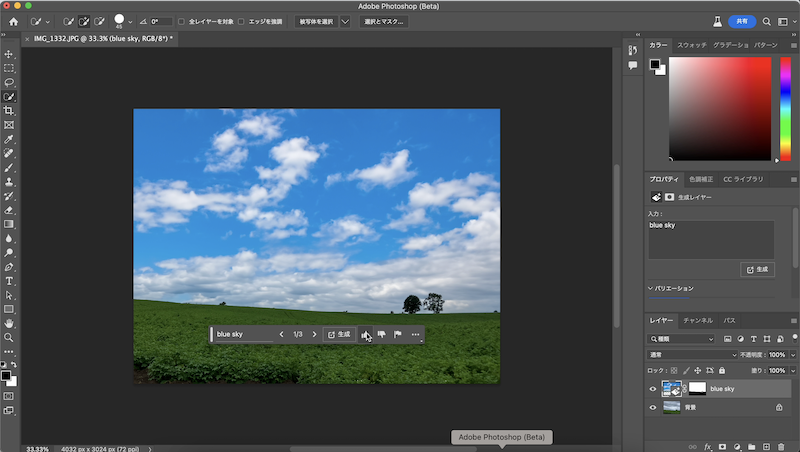The height and width of the screenshot is (452, 800).
Task: Click 生成 button in contextual taskbar
Action: [x=339, y=335]
